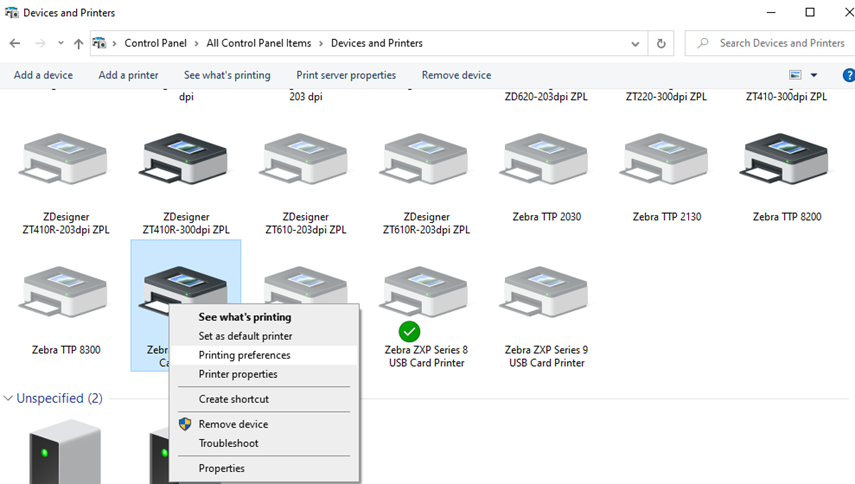
Task: Click the Devices and Printers breadcrumb
Action: (x=376, y=43)
